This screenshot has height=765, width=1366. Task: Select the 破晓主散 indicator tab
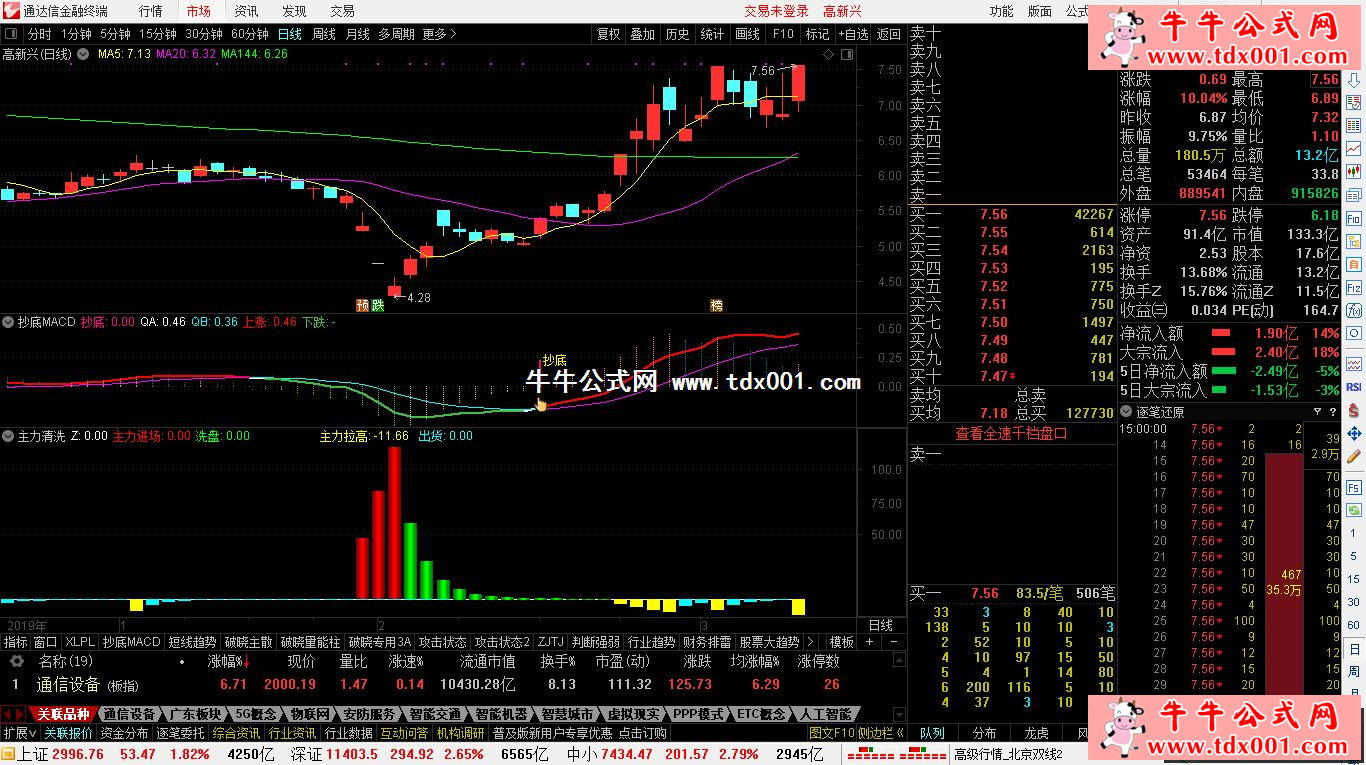248,642
